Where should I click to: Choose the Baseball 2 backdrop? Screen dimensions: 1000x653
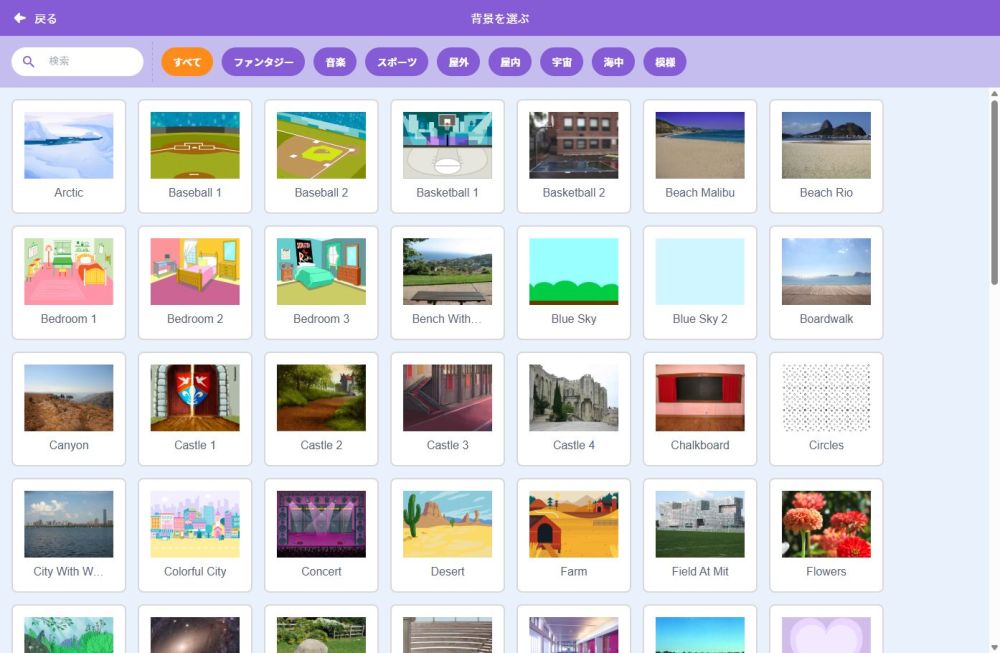pos(321,156)
